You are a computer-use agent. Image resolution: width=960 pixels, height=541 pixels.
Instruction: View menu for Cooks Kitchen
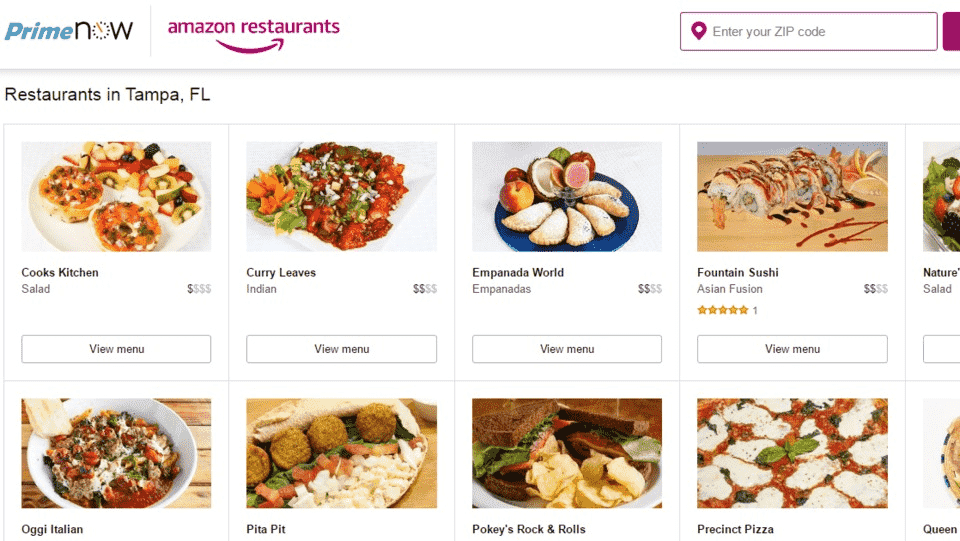pyautogui.click(x=116, y=349)
